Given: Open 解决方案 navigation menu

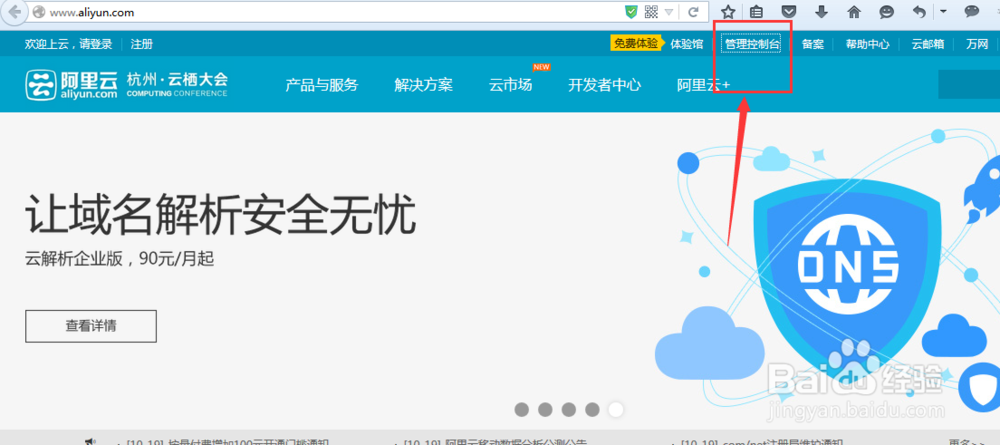Looking at the screenshot, I should (x=423, y=85).
